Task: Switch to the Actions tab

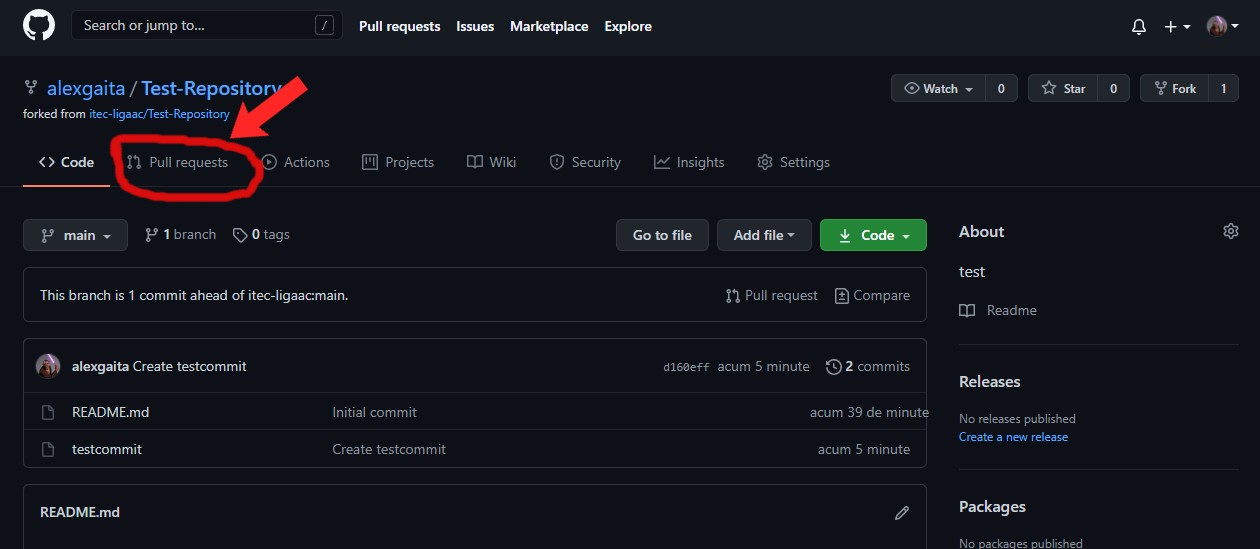Action: click(295, 162)
